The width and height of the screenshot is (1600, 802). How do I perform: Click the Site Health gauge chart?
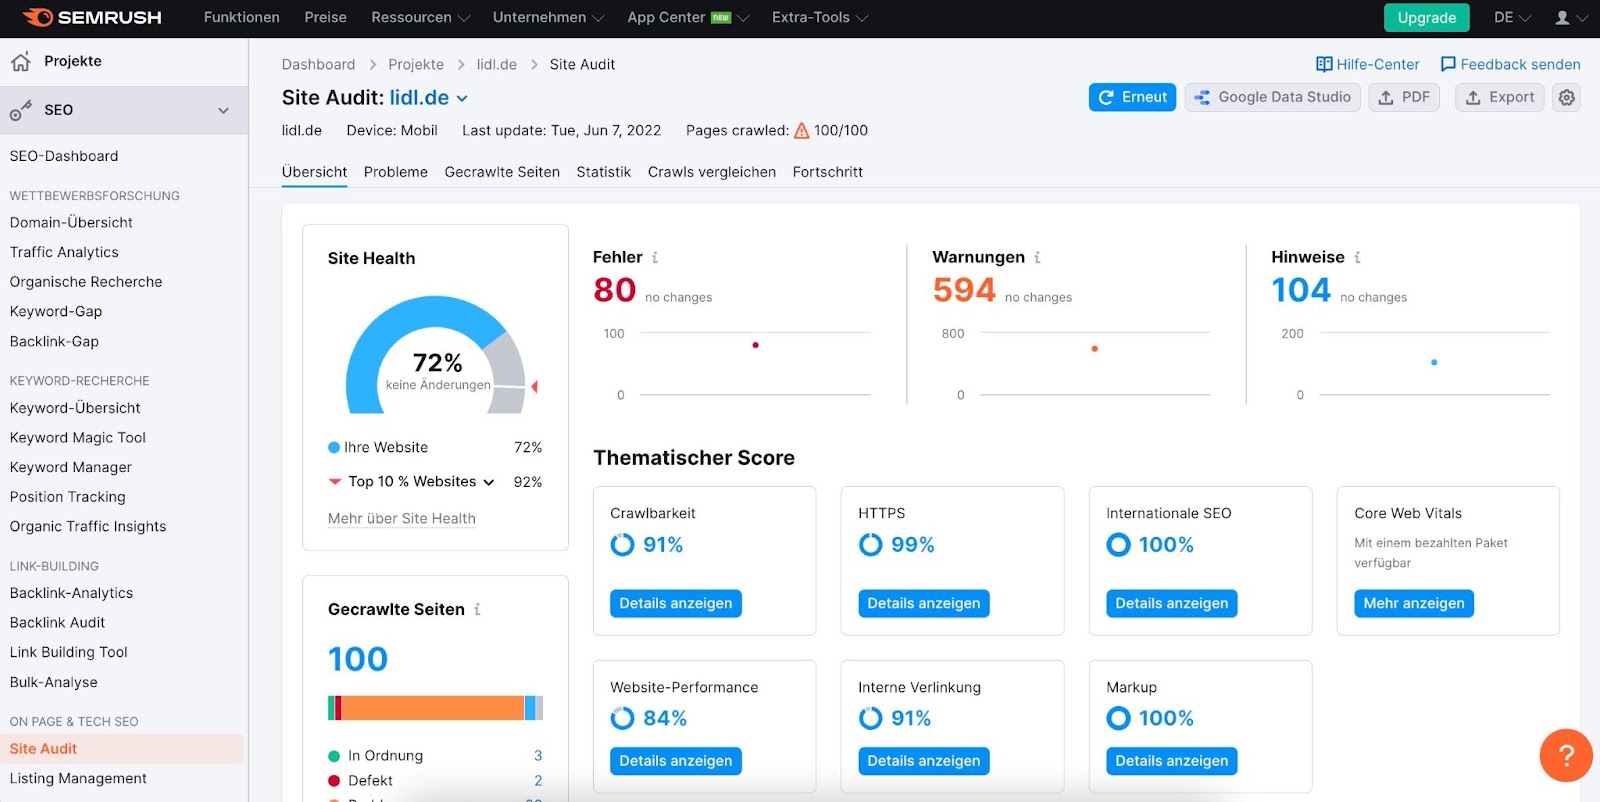[436, 354]
